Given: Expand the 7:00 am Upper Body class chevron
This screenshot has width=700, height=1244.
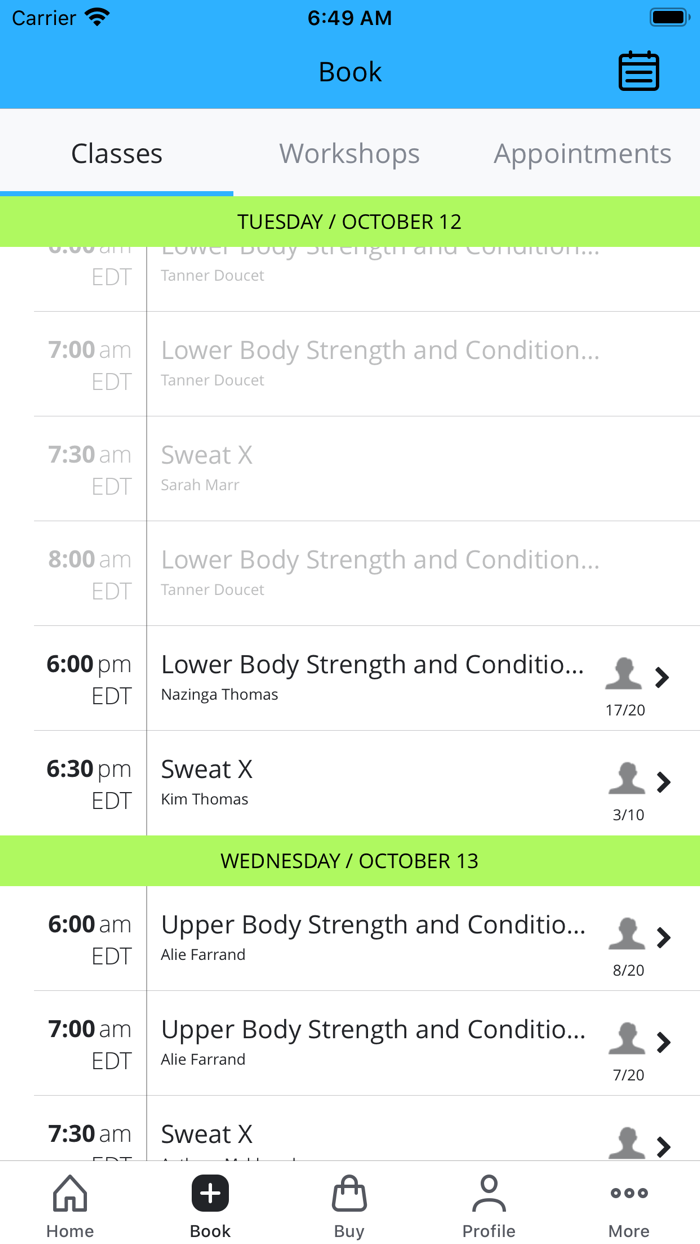Looking at the screenshot, I should point(663,1042).
